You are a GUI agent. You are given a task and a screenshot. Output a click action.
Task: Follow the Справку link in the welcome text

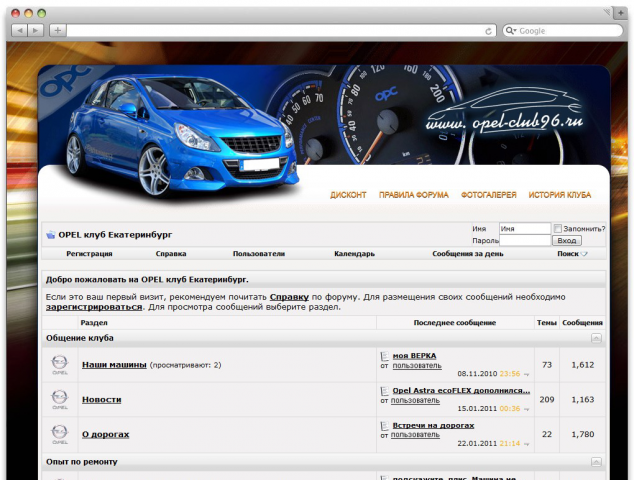click(289, 297)
